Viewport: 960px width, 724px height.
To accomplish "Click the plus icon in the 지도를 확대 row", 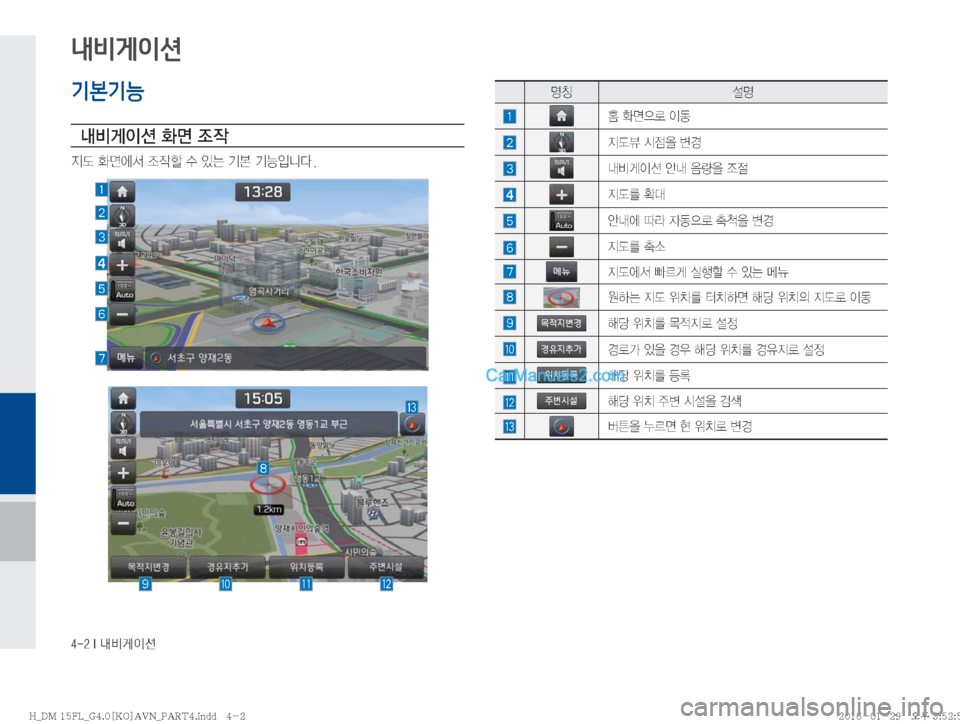I will coord(561,195).
